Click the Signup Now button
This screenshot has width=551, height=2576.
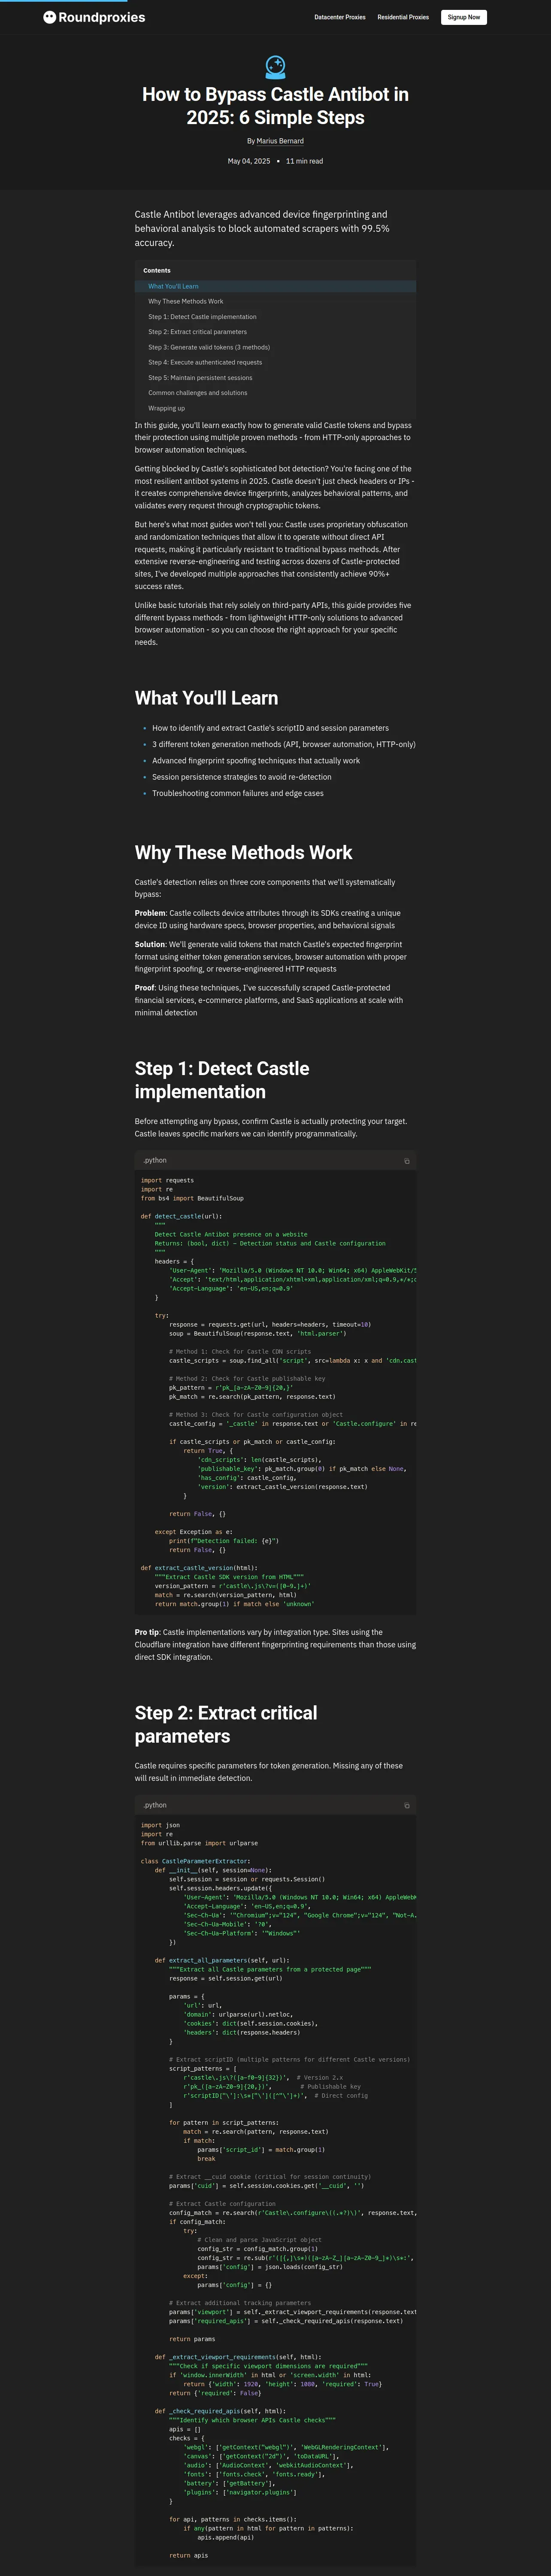click(x=464, y=17)
